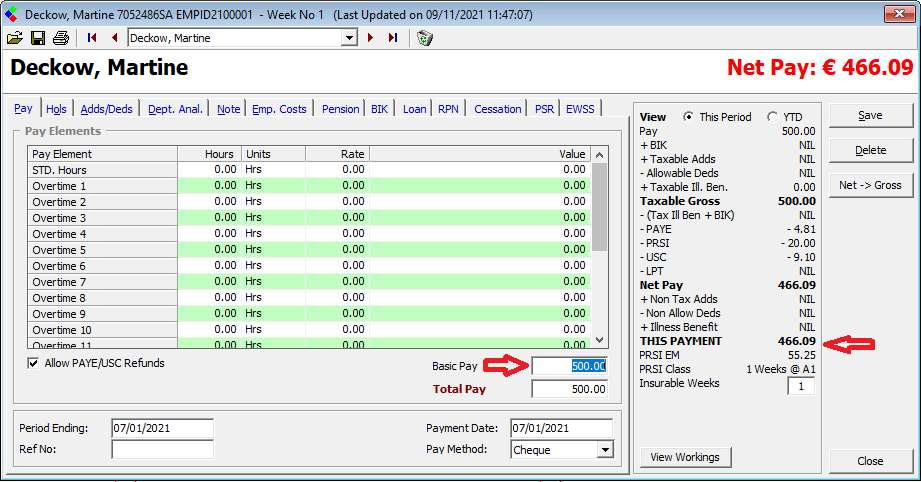Click into the Basic Pay field
The image size is (921, 482).
tap(568, 366)
